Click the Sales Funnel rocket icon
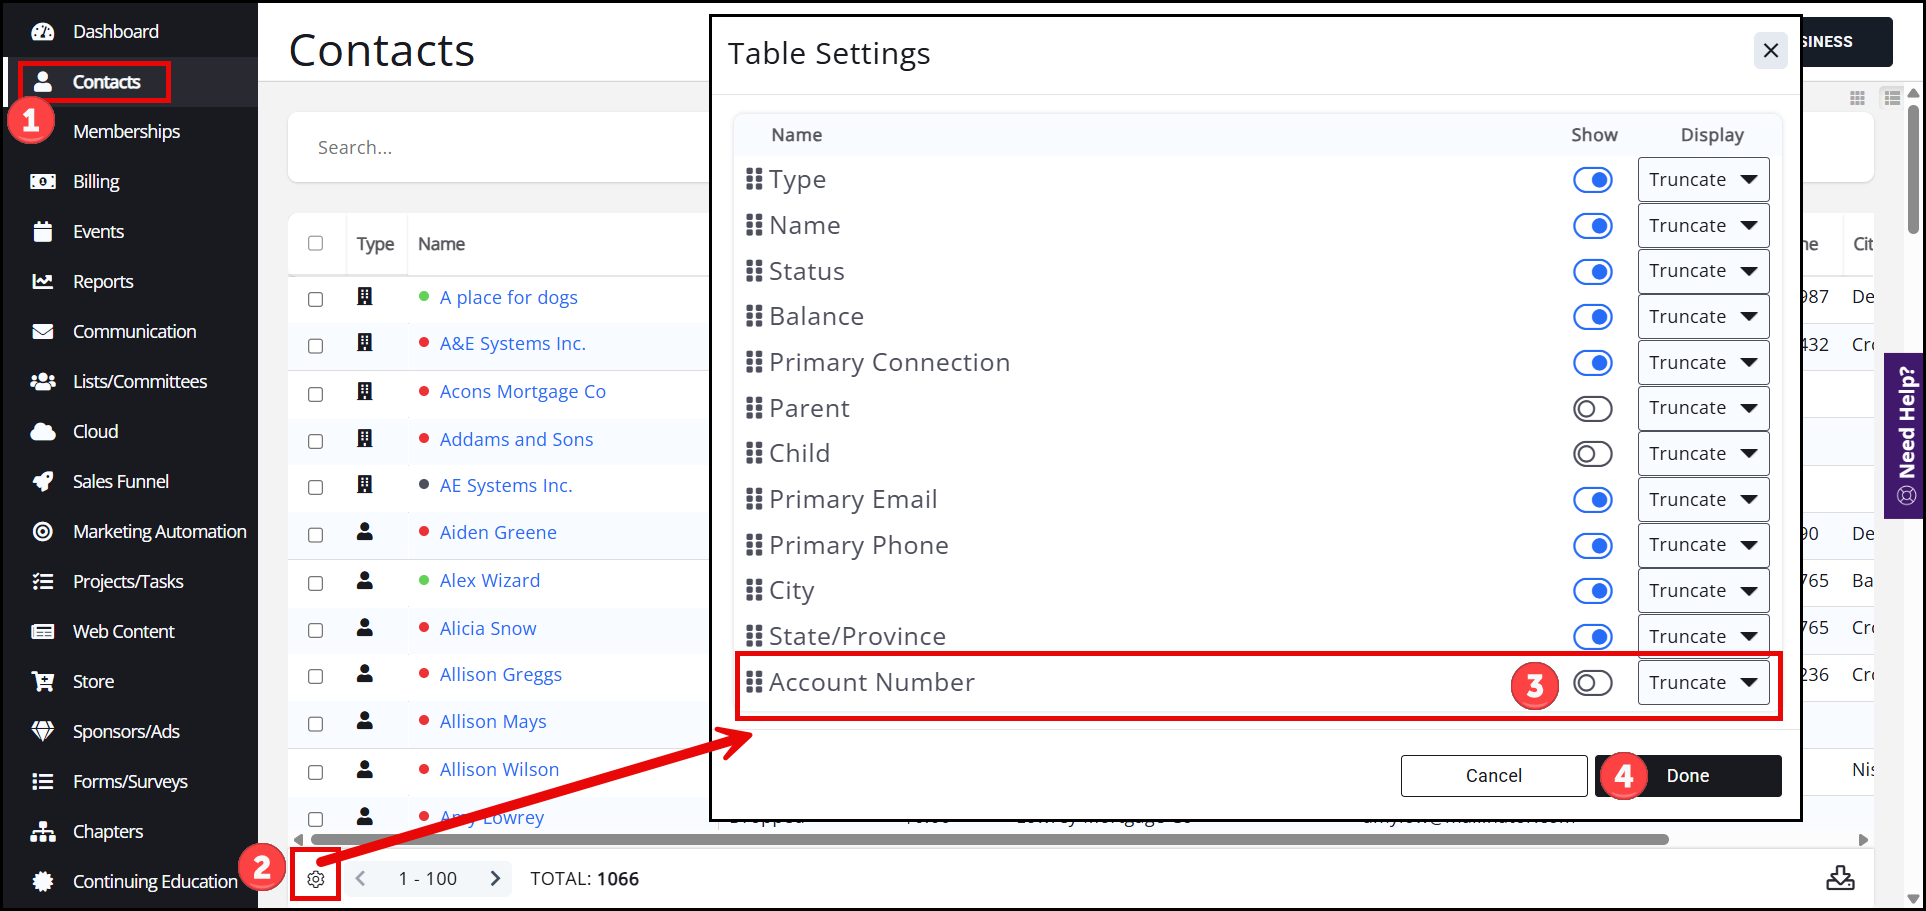 tap(43, 481)
